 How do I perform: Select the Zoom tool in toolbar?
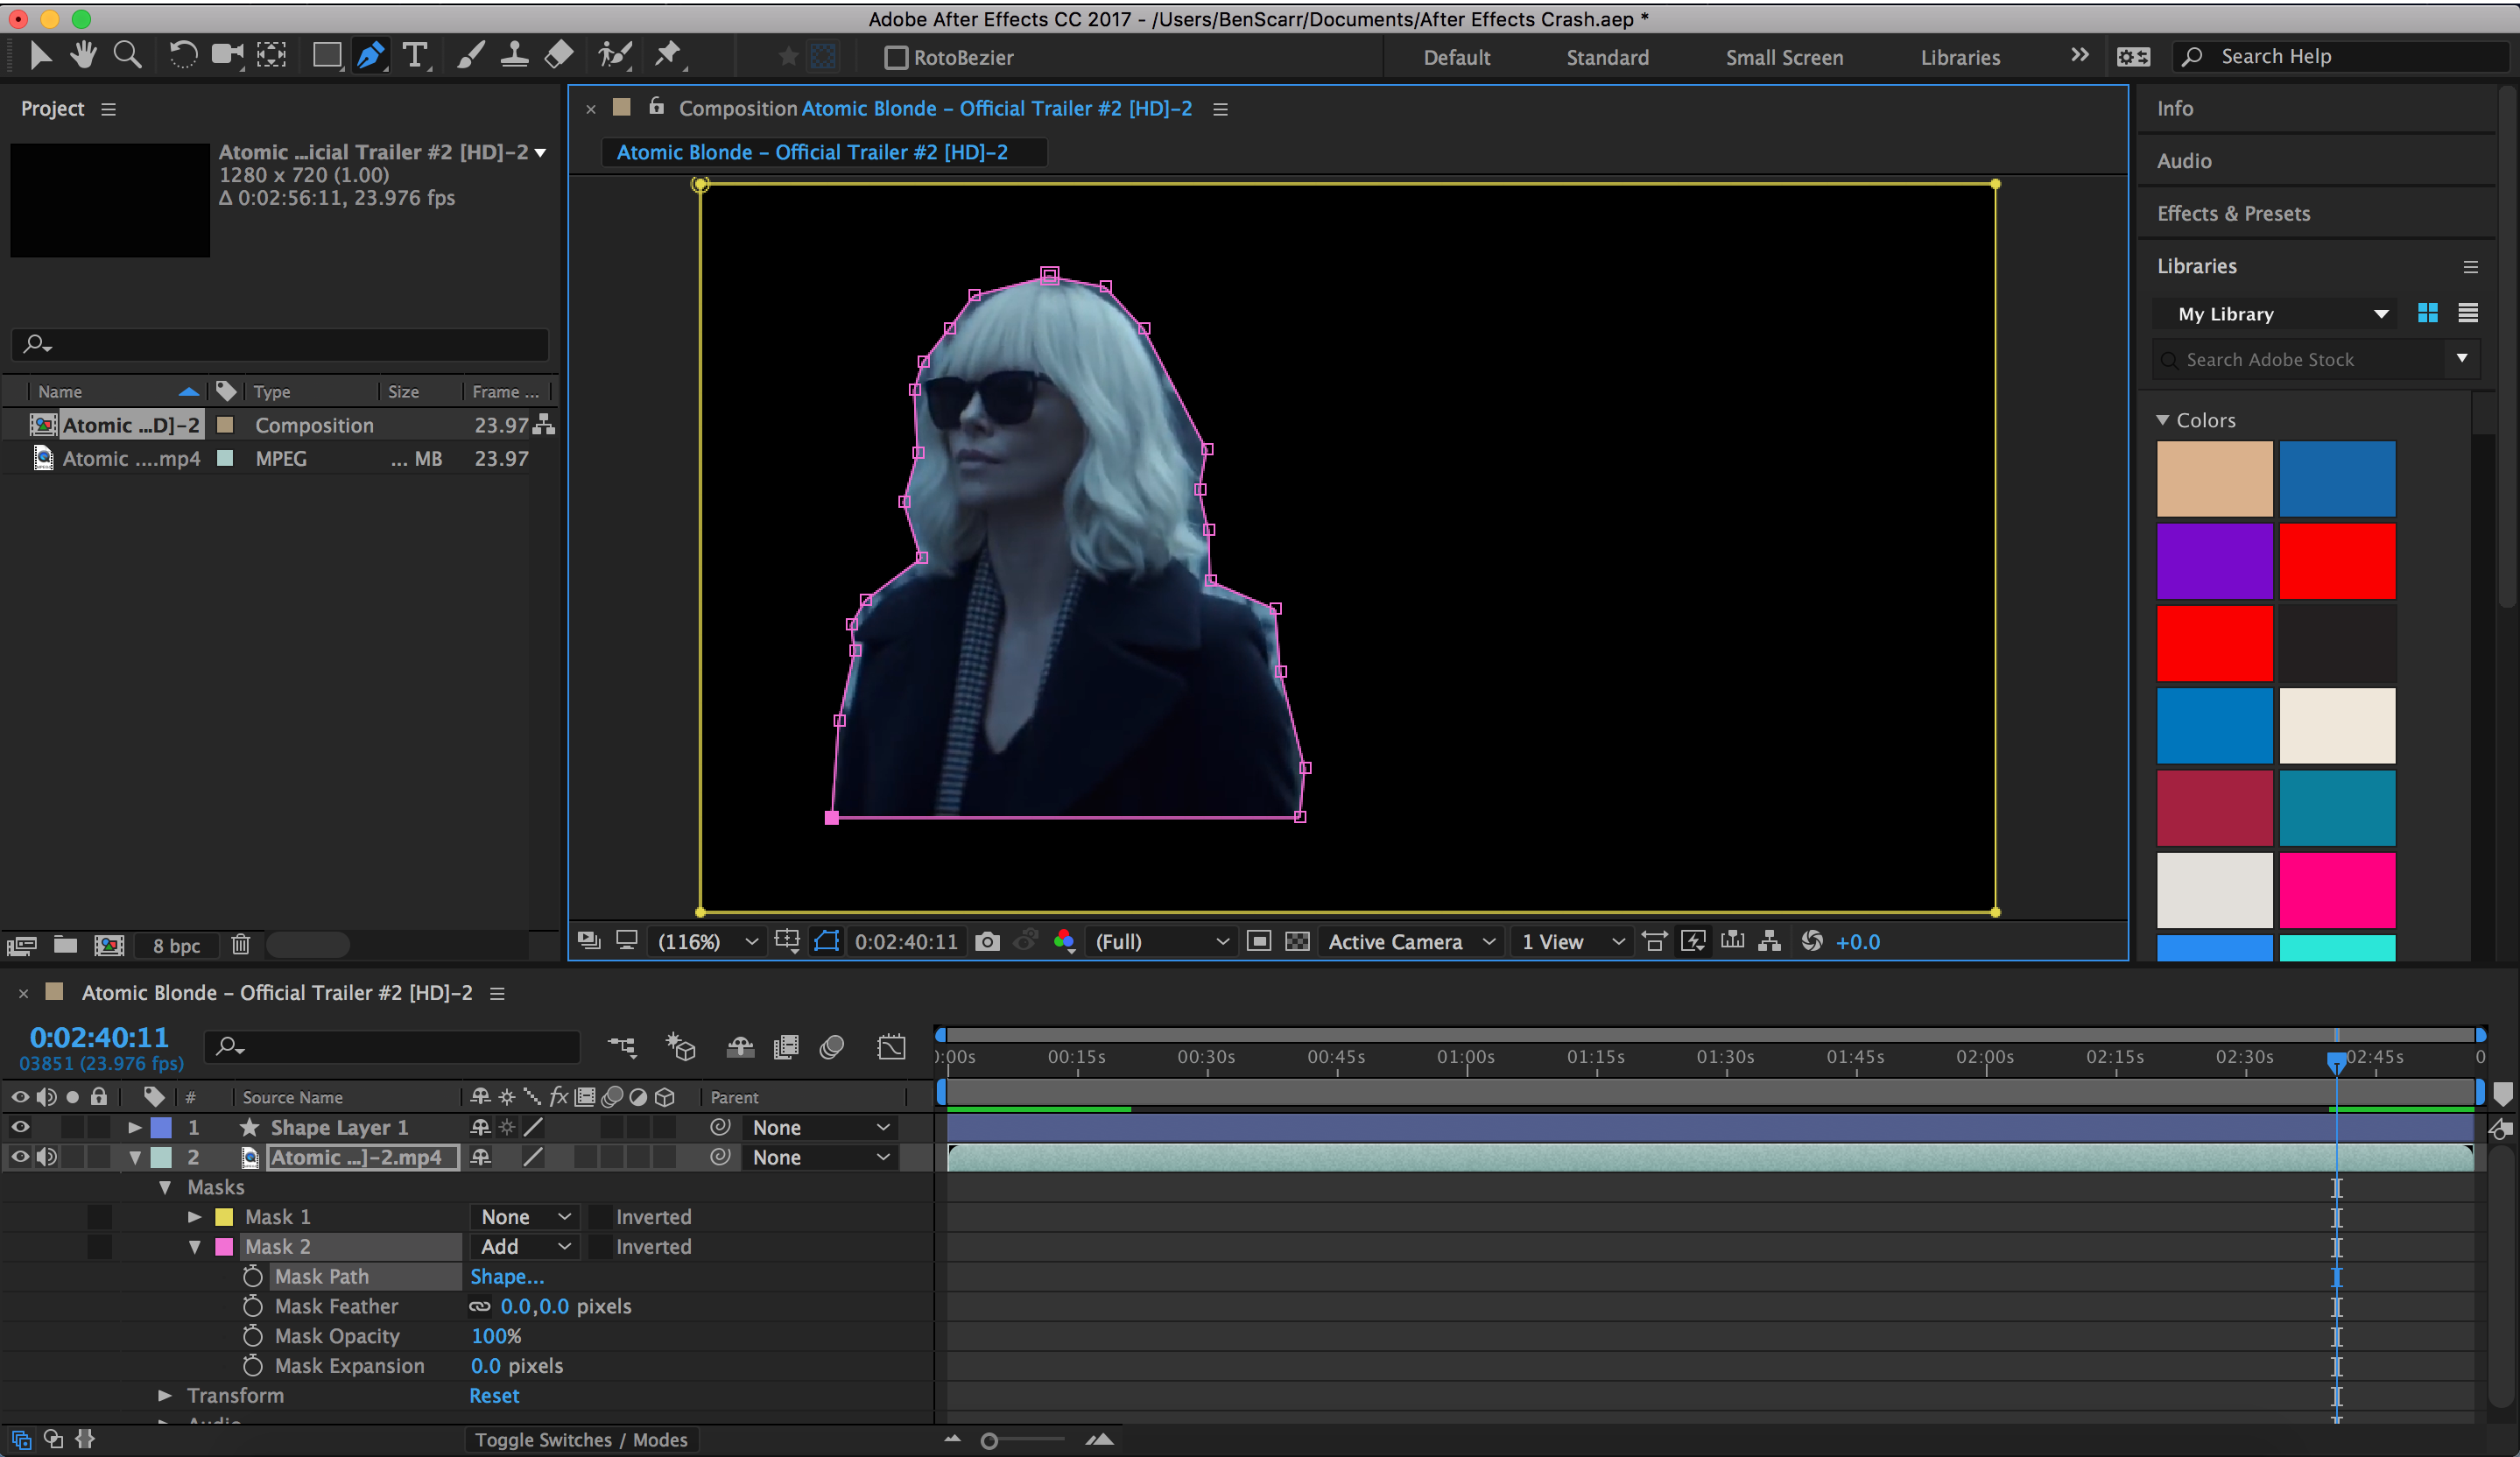pyautogui.click(x=127, y=55)
